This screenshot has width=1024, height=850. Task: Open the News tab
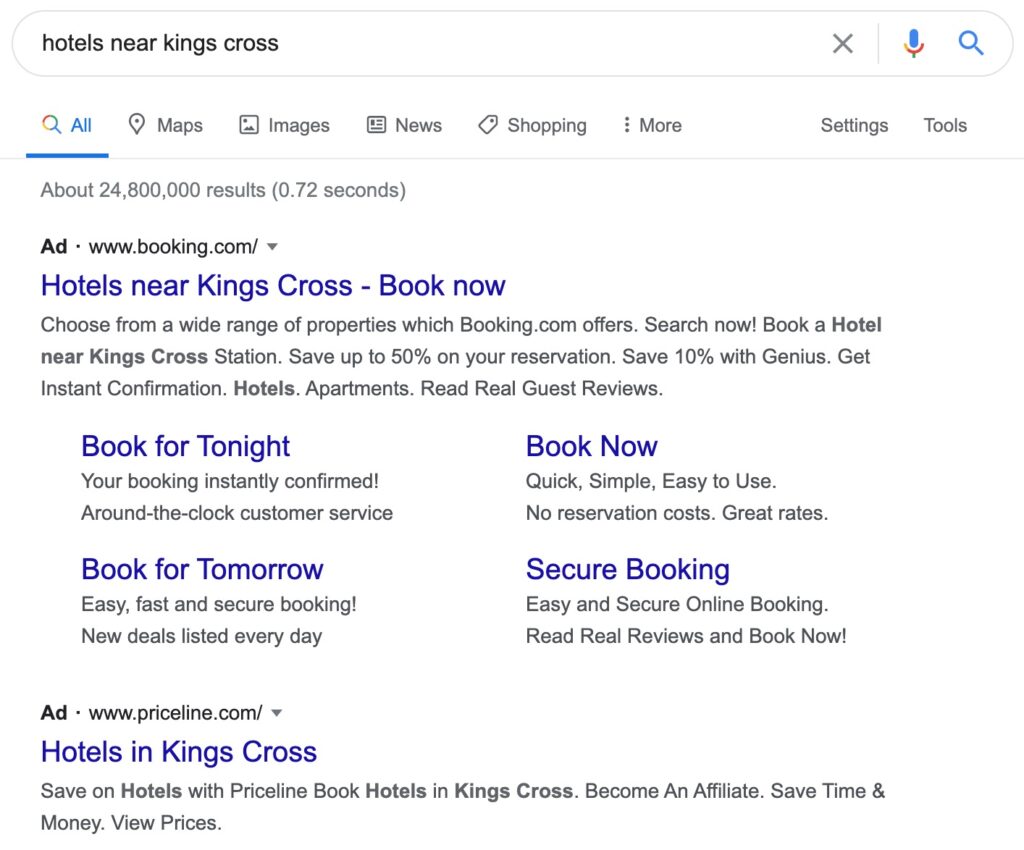click(x=405, y=125)
